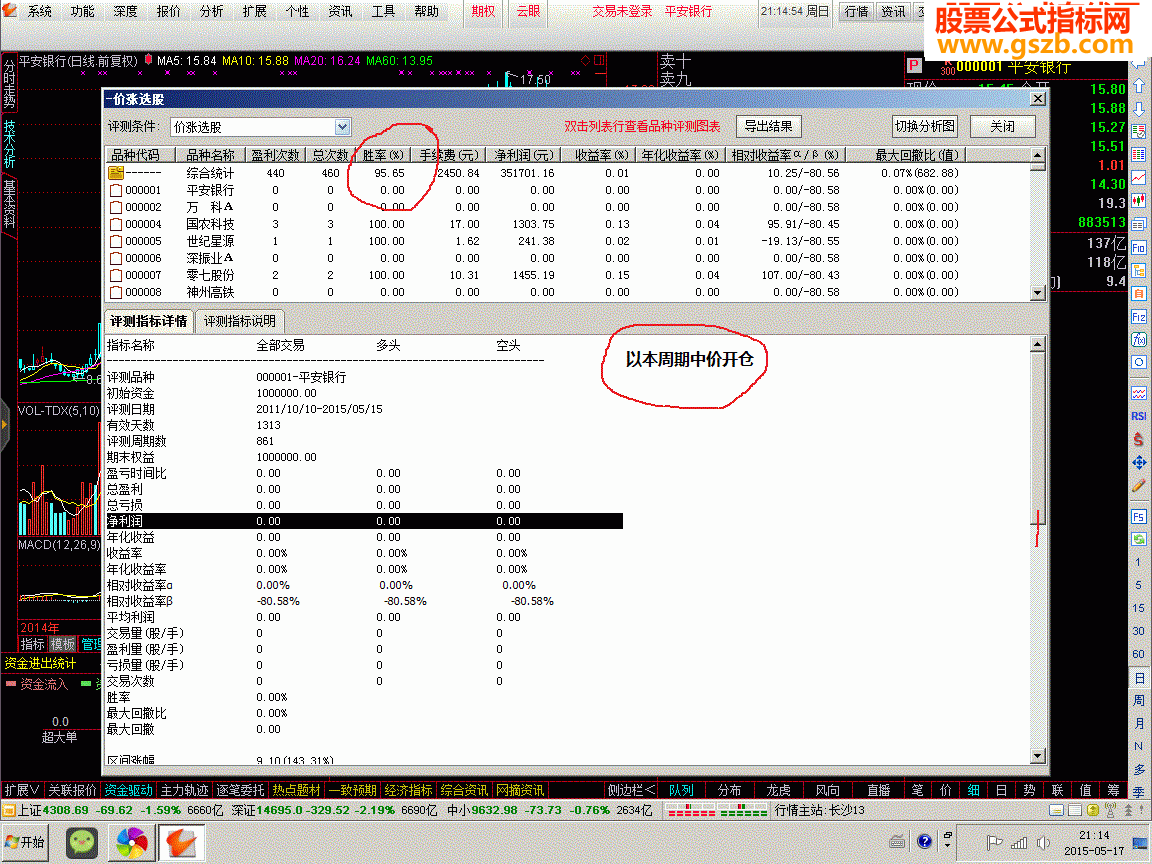Image resolution: width=1152 pixels, height=864 pixels.
Task: Click the 云眼 button in top bar
Action: [x=528, y=11]
